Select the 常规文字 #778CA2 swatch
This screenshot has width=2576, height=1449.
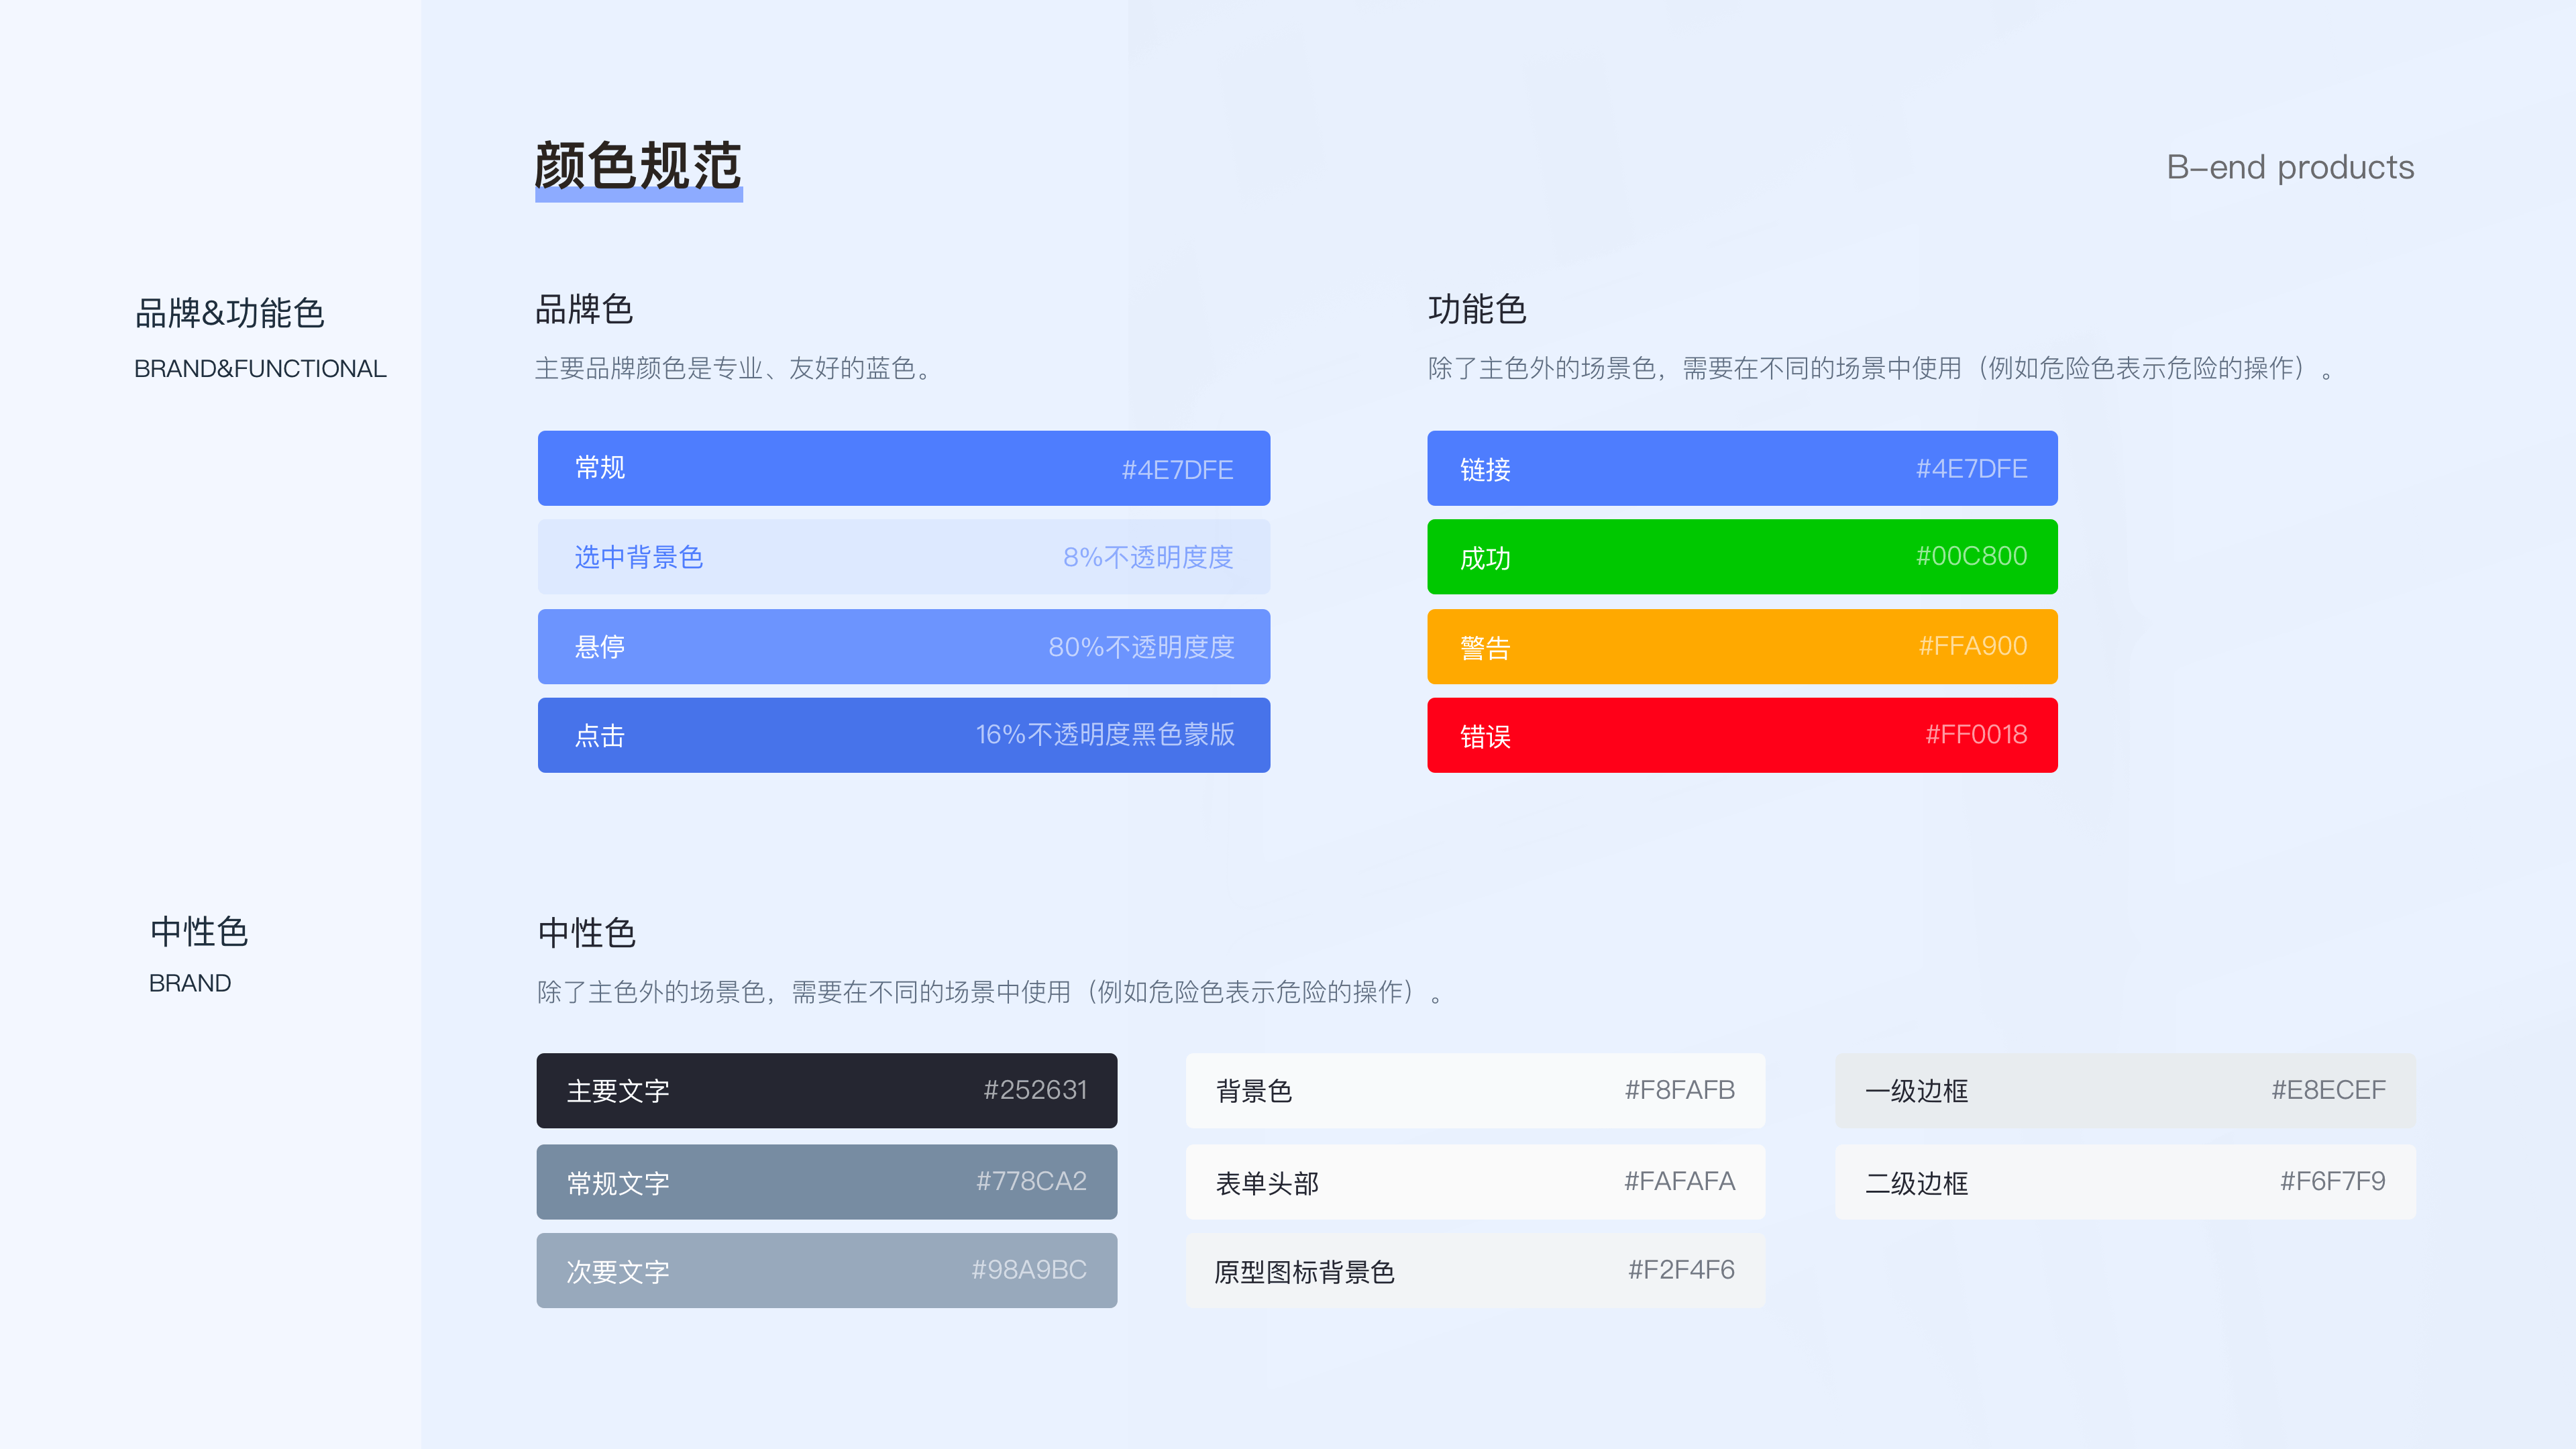pos(827,1182)
